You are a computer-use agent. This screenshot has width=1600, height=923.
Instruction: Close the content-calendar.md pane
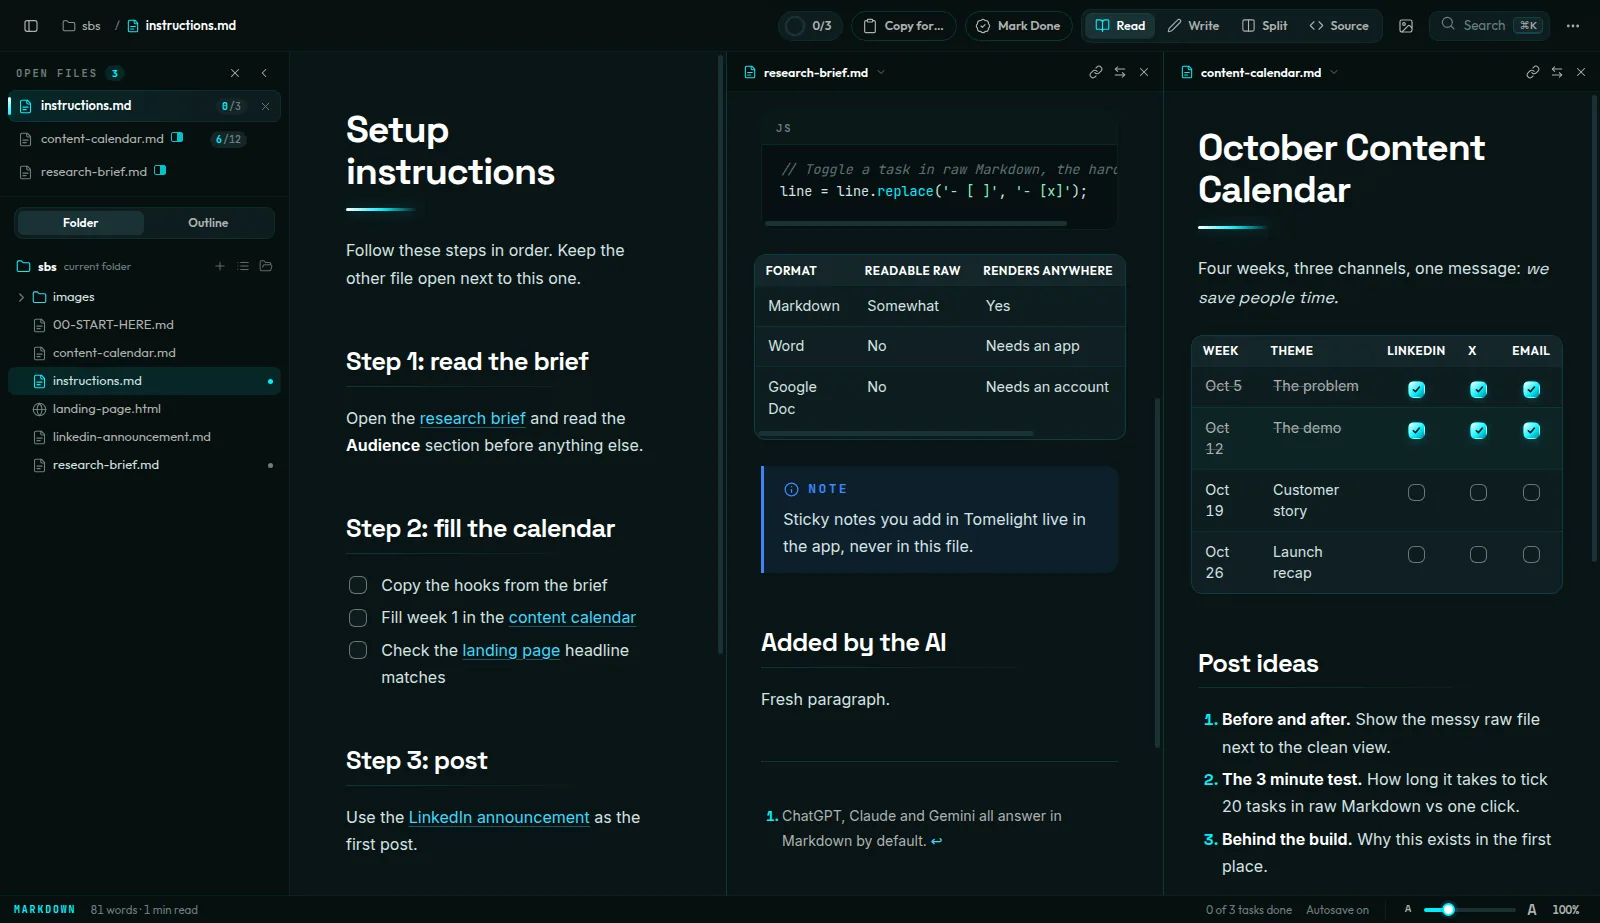[x=1581, y=72]
